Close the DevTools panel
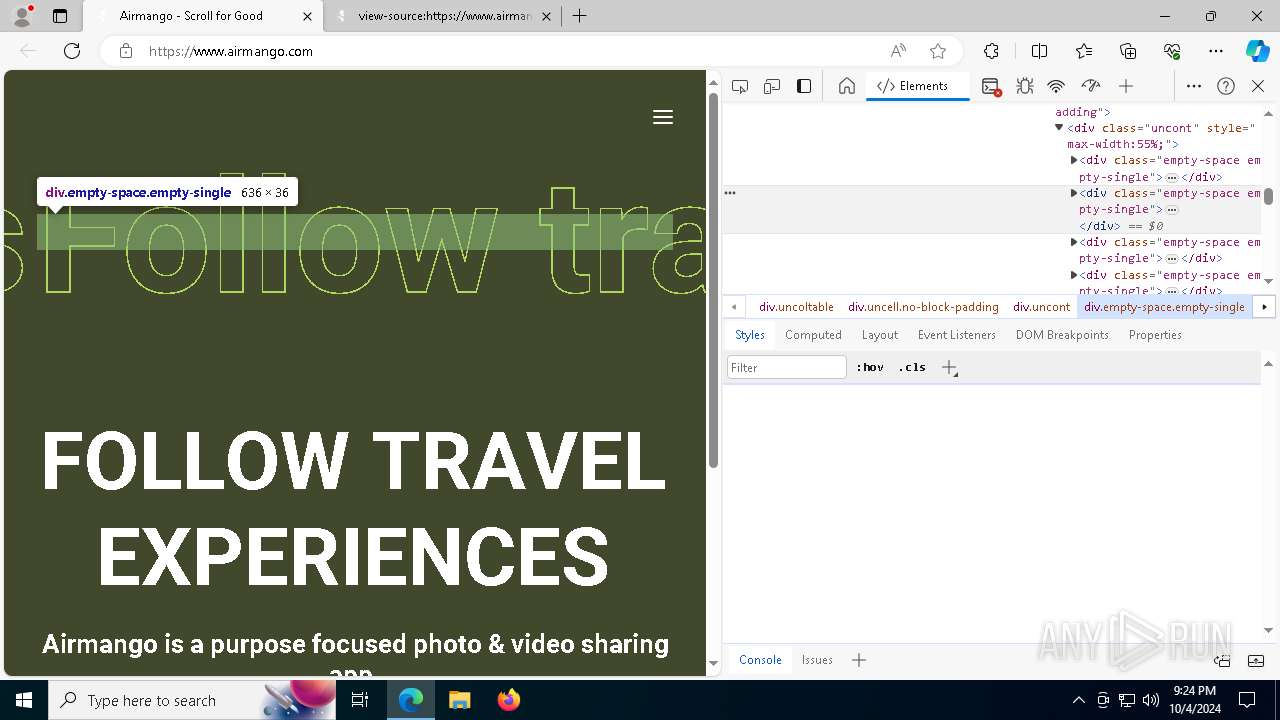Screen dimensions: 1280x720 click(x=1258, y=86)
